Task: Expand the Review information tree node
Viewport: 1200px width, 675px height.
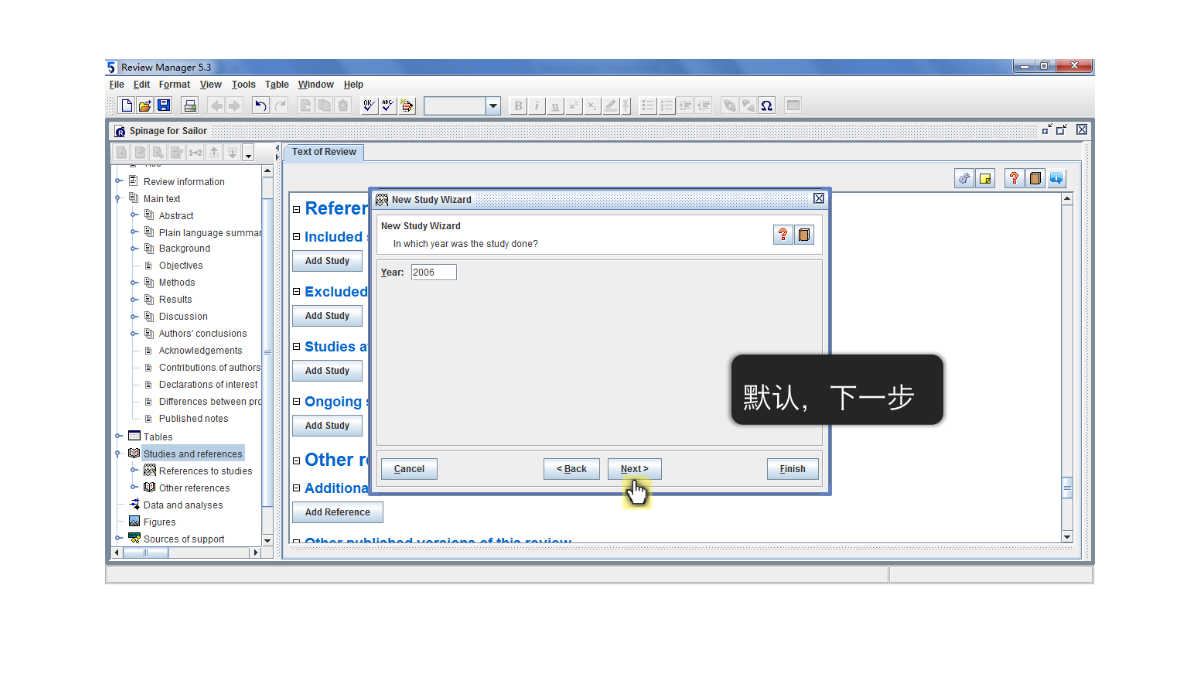Action: [119, 181]
